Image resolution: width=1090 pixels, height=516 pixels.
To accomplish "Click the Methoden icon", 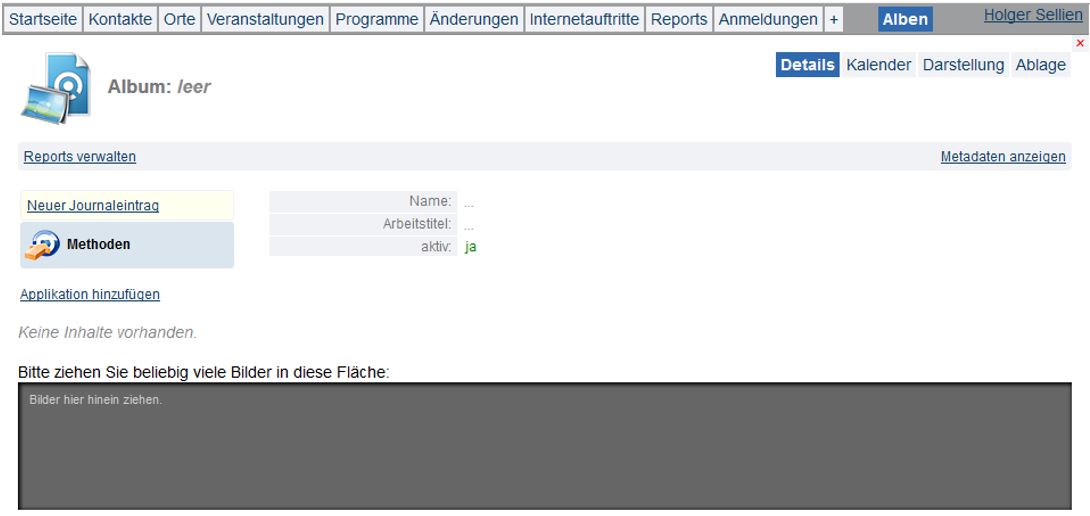I will click(x=43, y=245).
